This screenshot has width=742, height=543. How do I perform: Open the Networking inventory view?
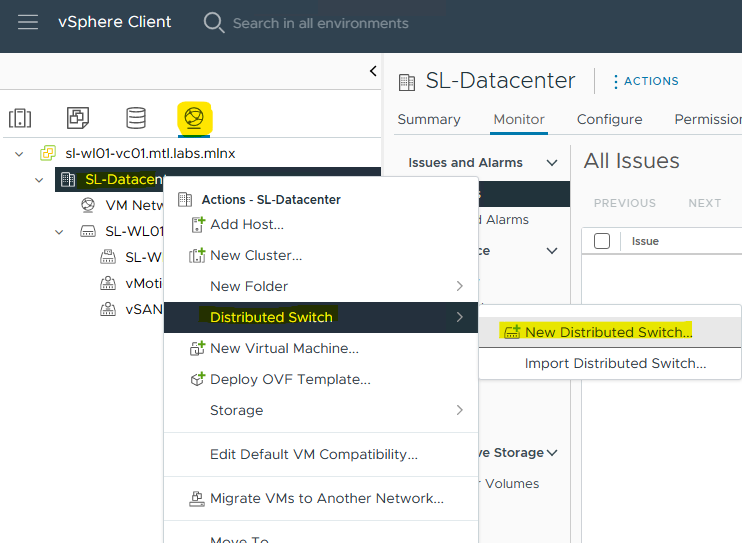[194, 117]
